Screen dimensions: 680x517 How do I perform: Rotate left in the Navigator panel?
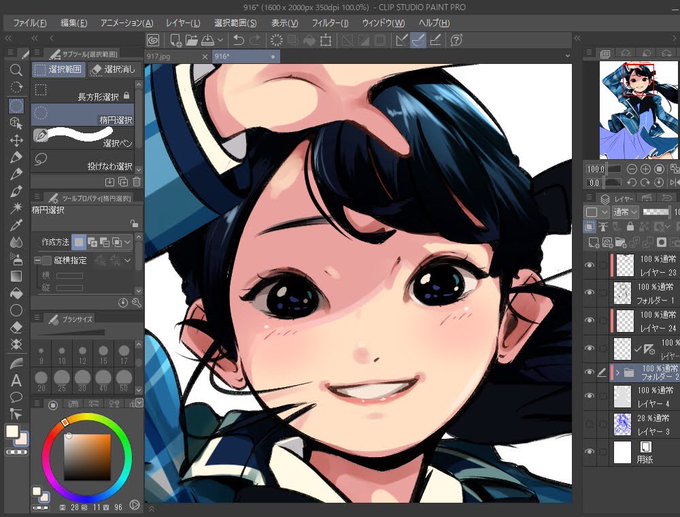coord(632,182)
